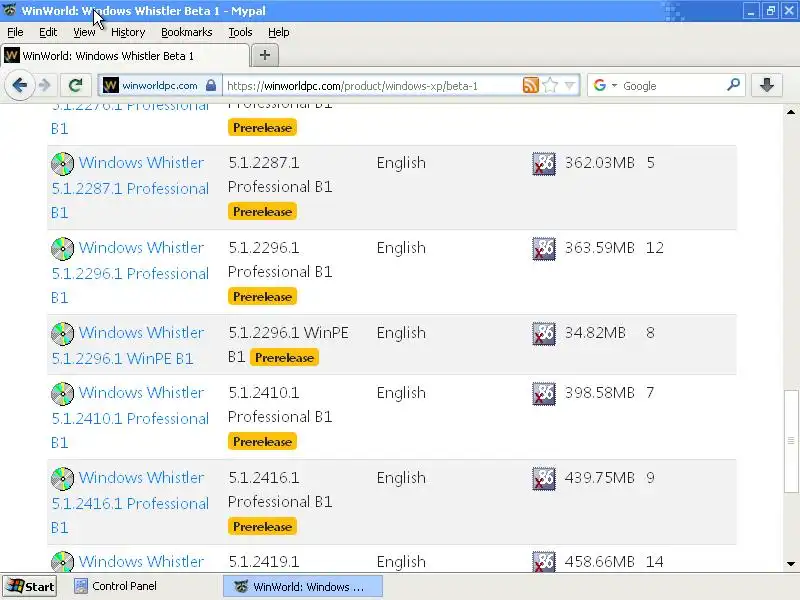Click CD icon of 5.1.2287.1 row

coord(62,164)
